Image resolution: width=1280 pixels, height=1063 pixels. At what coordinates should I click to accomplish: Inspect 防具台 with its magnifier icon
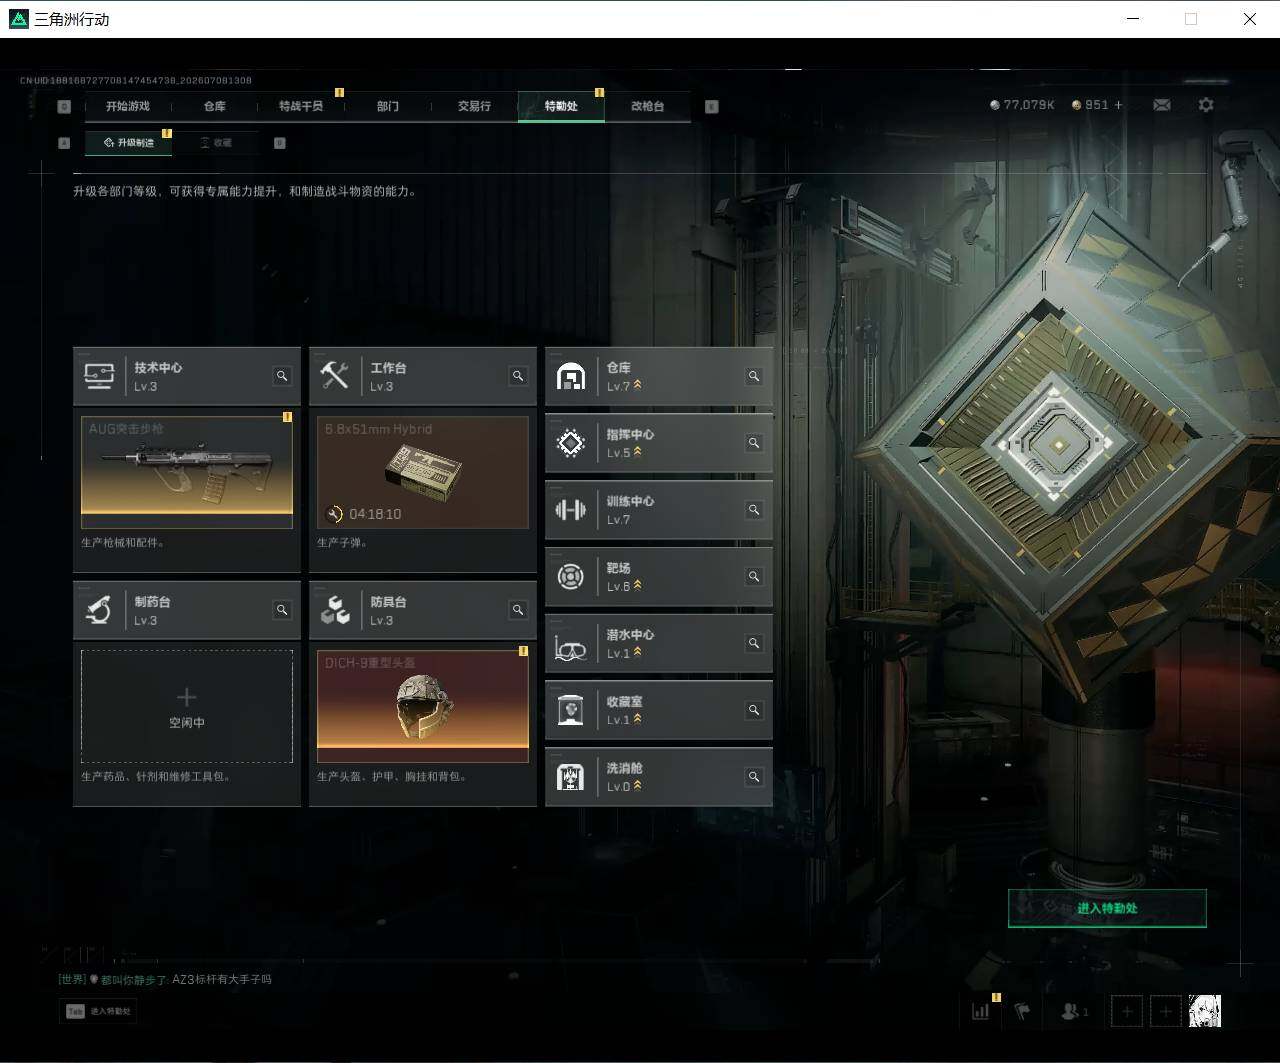pos(518,610)
